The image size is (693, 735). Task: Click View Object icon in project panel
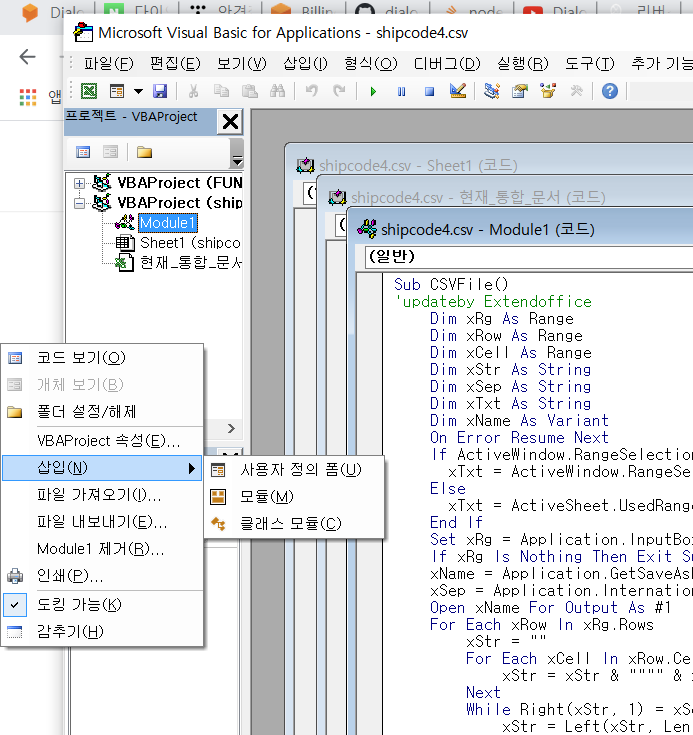[x=111, y=152]
